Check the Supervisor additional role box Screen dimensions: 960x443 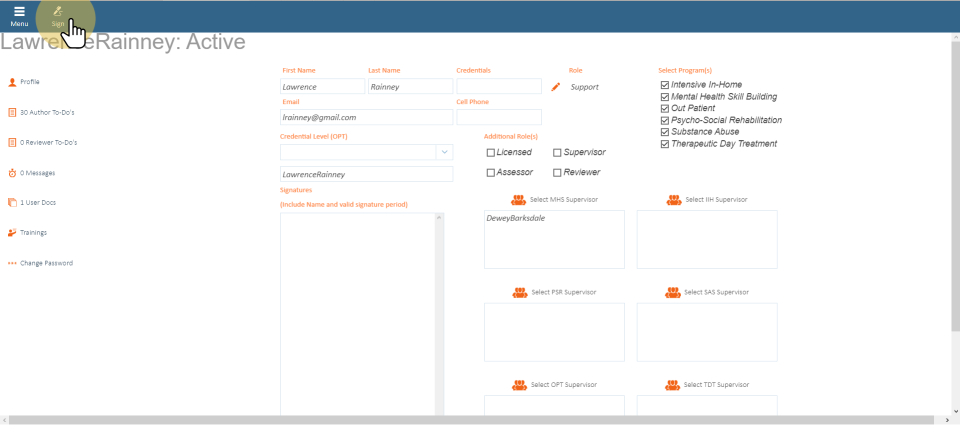[x=557, y=153]
